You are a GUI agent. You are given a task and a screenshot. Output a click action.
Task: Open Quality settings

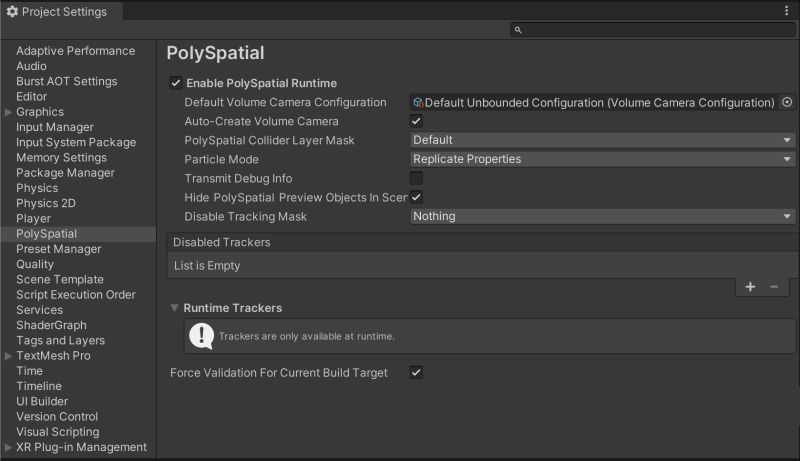coord(35,265)
